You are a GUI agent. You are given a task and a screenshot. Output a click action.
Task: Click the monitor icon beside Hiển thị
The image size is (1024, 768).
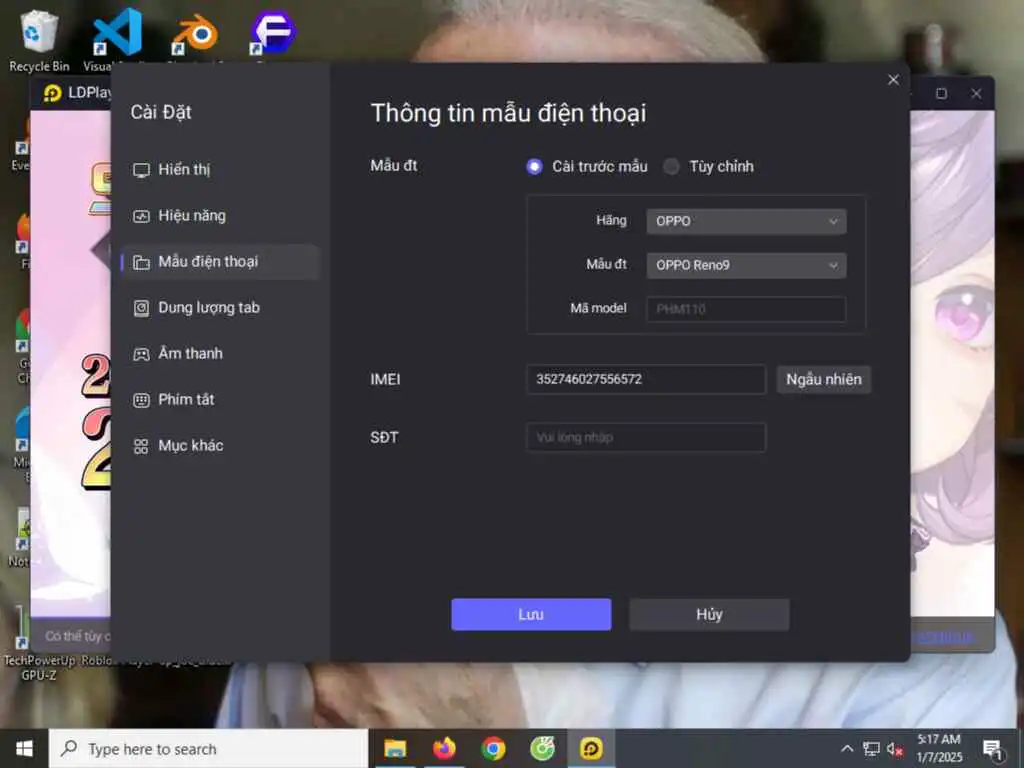tap(141, 170)
